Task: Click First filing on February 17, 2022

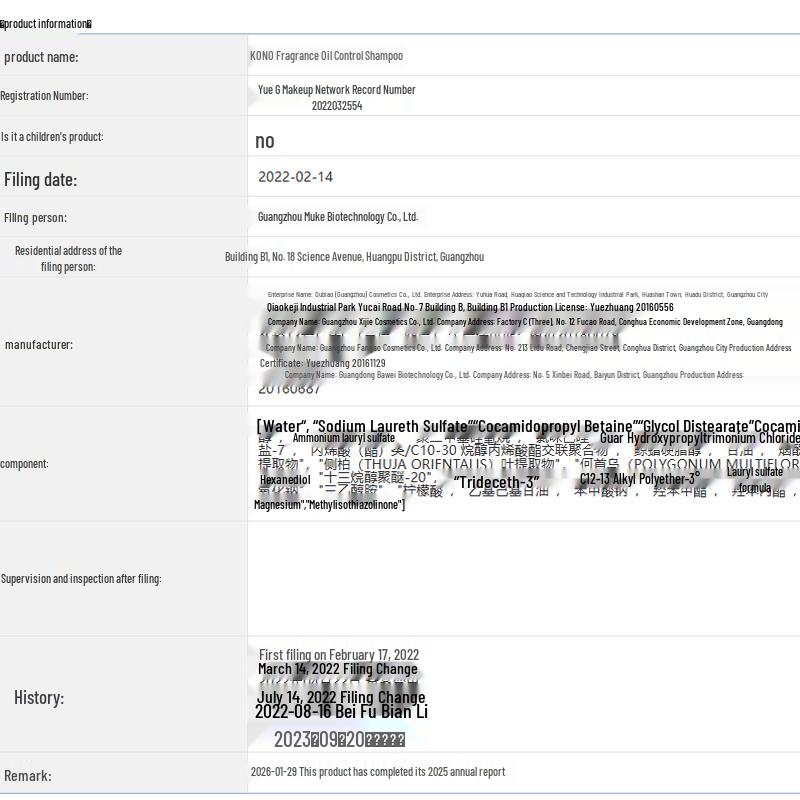Action: [x=339, y=655]
